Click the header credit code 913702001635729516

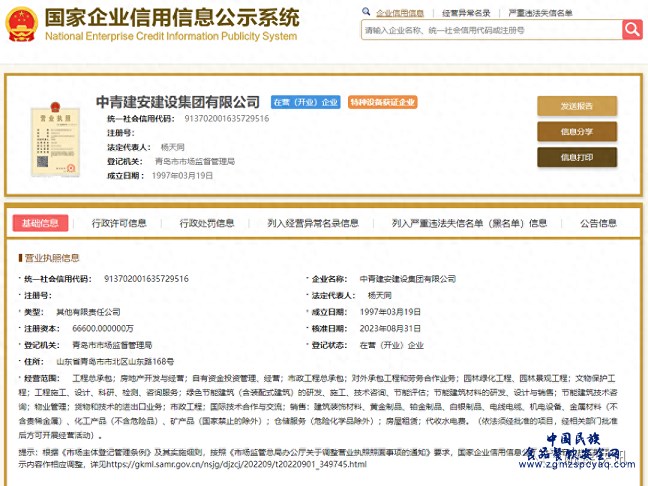(x=226, y=119)
